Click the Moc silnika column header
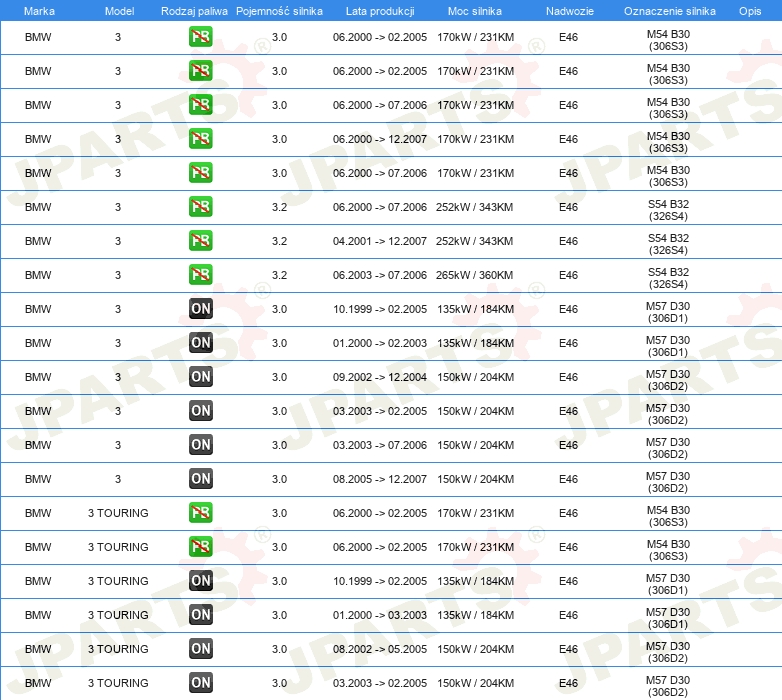 [x=475, y=11]
